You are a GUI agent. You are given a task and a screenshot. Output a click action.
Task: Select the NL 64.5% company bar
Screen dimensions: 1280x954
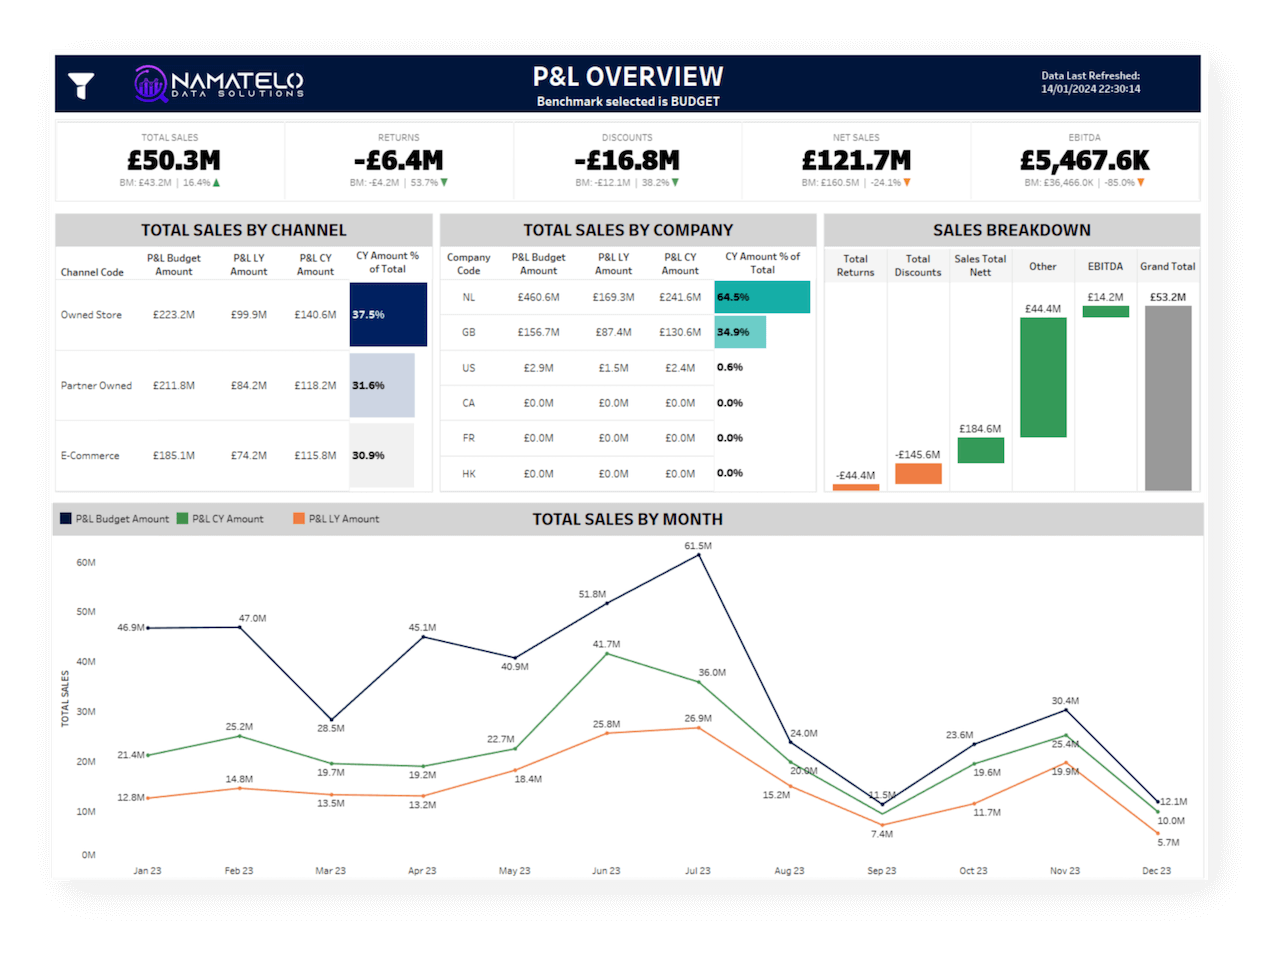(762, 297)
